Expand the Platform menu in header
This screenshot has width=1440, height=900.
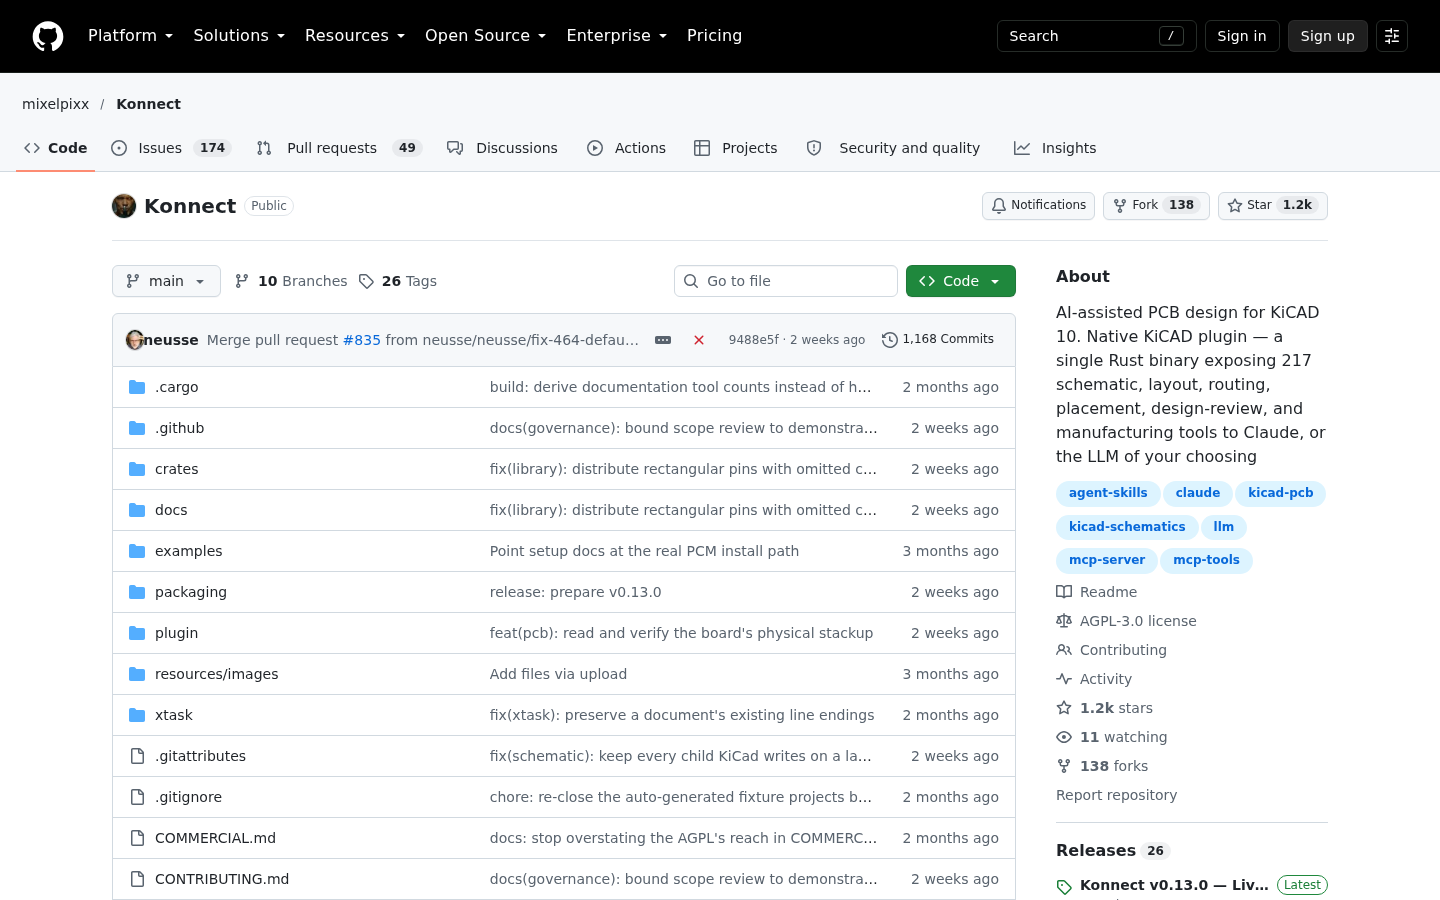(x=130, y=36)
